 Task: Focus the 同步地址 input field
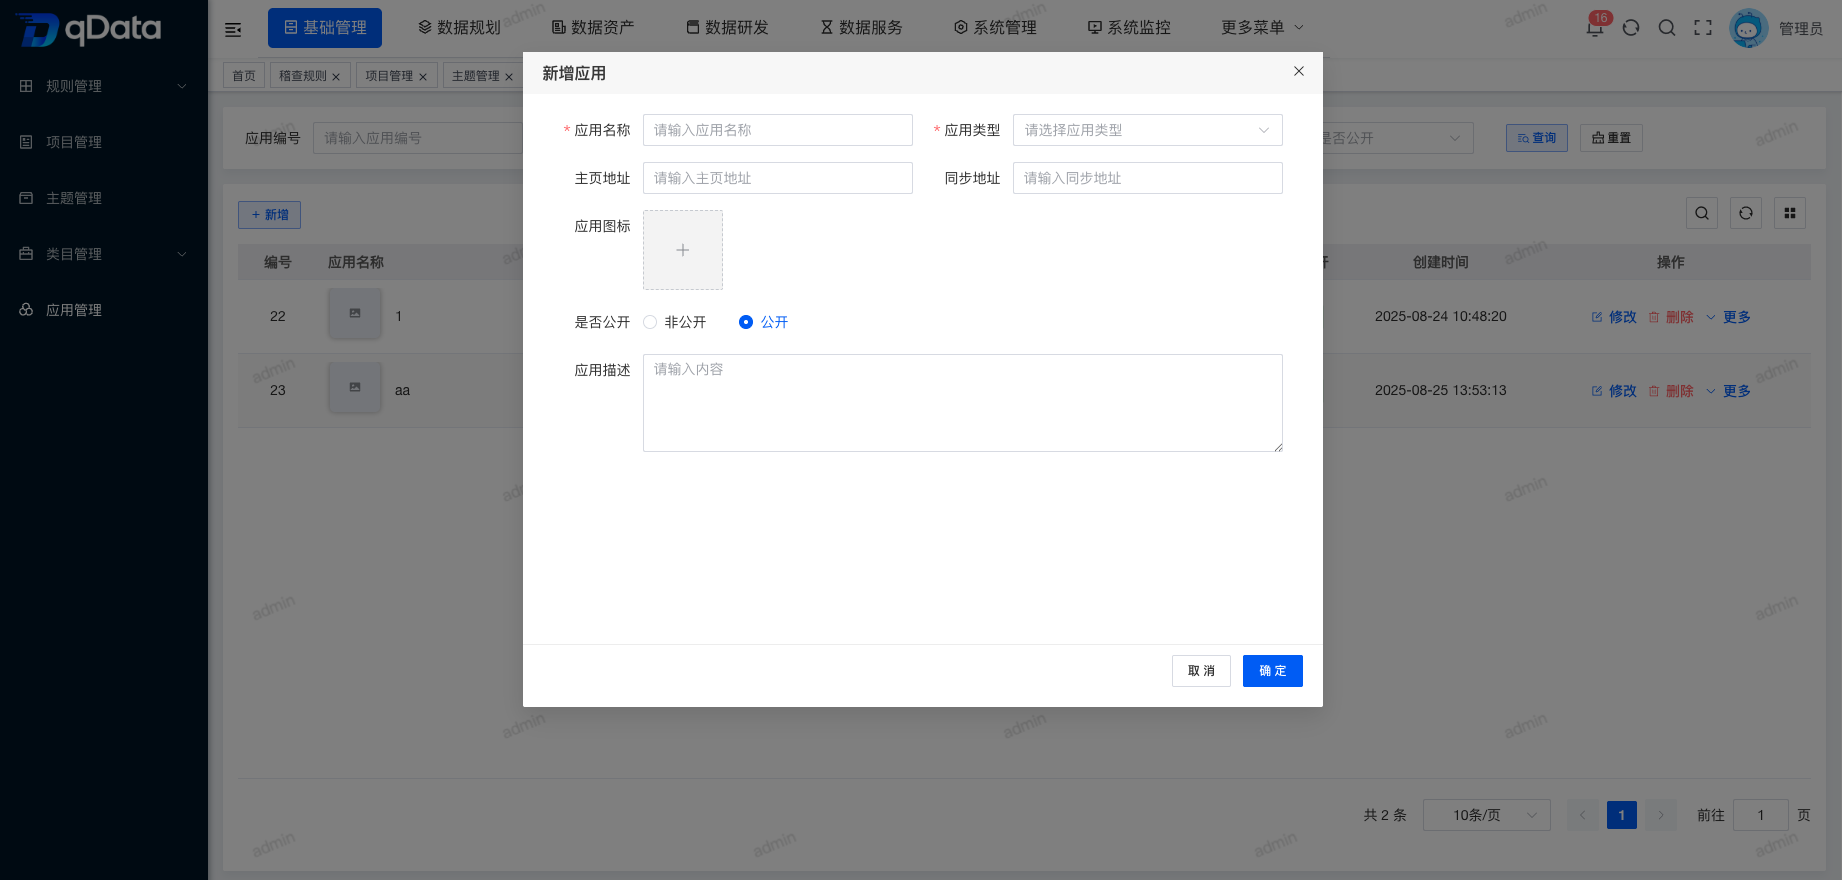coord(1148,178)
